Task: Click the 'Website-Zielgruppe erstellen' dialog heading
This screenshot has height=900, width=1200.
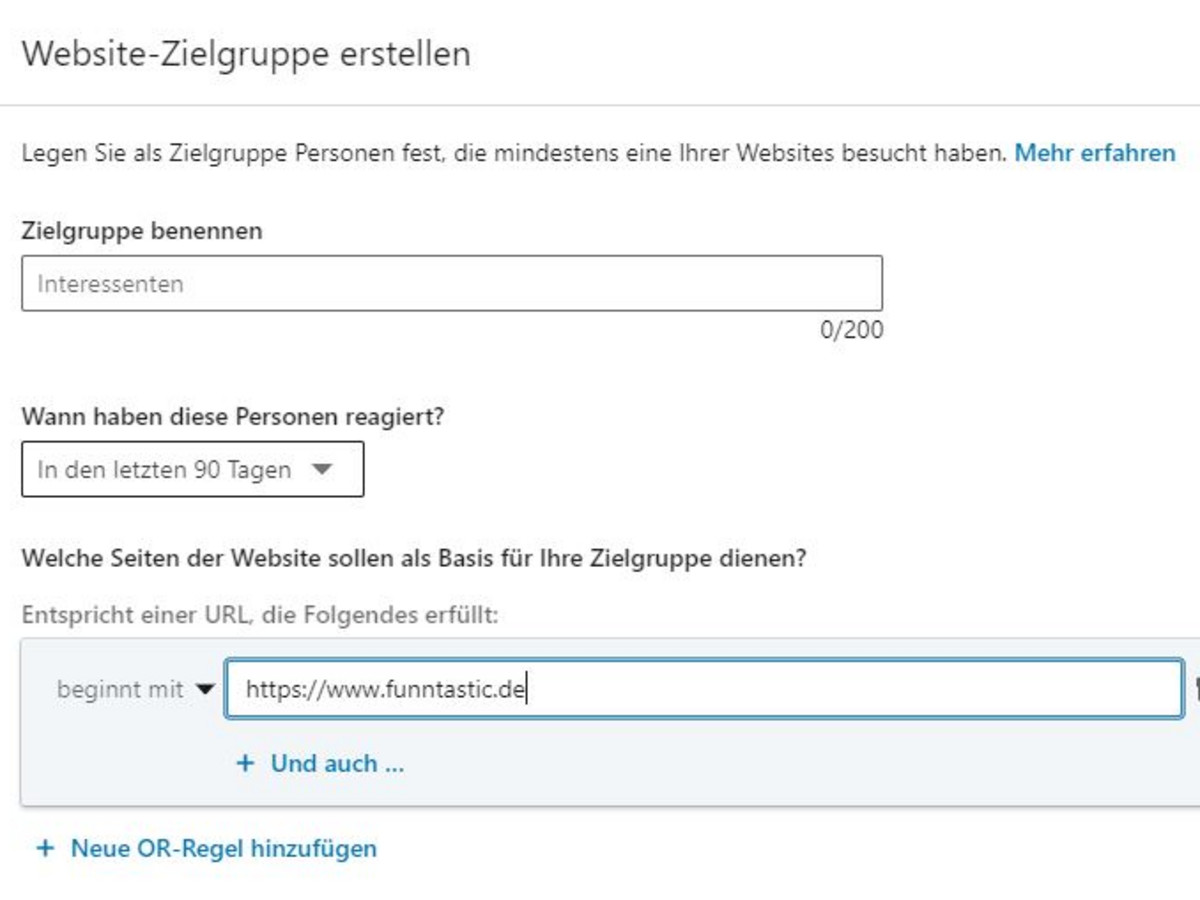Action: click(246, 54)
